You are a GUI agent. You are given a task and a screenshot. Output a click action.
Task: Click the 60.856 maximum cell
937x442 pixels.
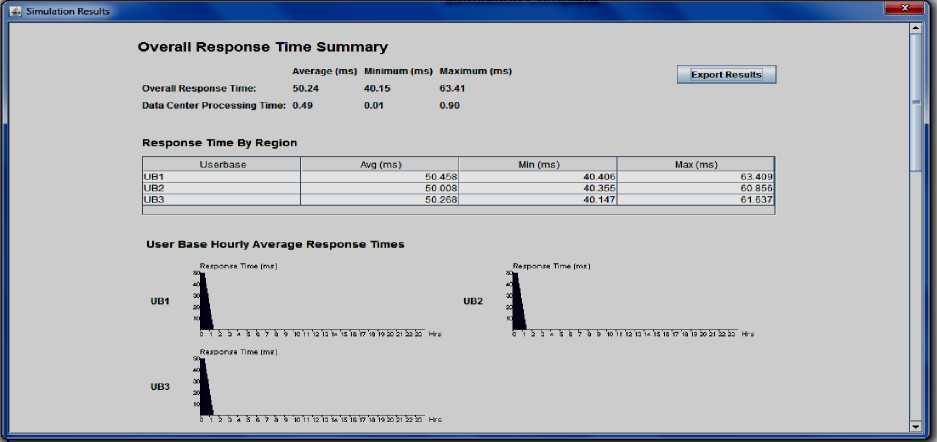(x=696, y=188)
